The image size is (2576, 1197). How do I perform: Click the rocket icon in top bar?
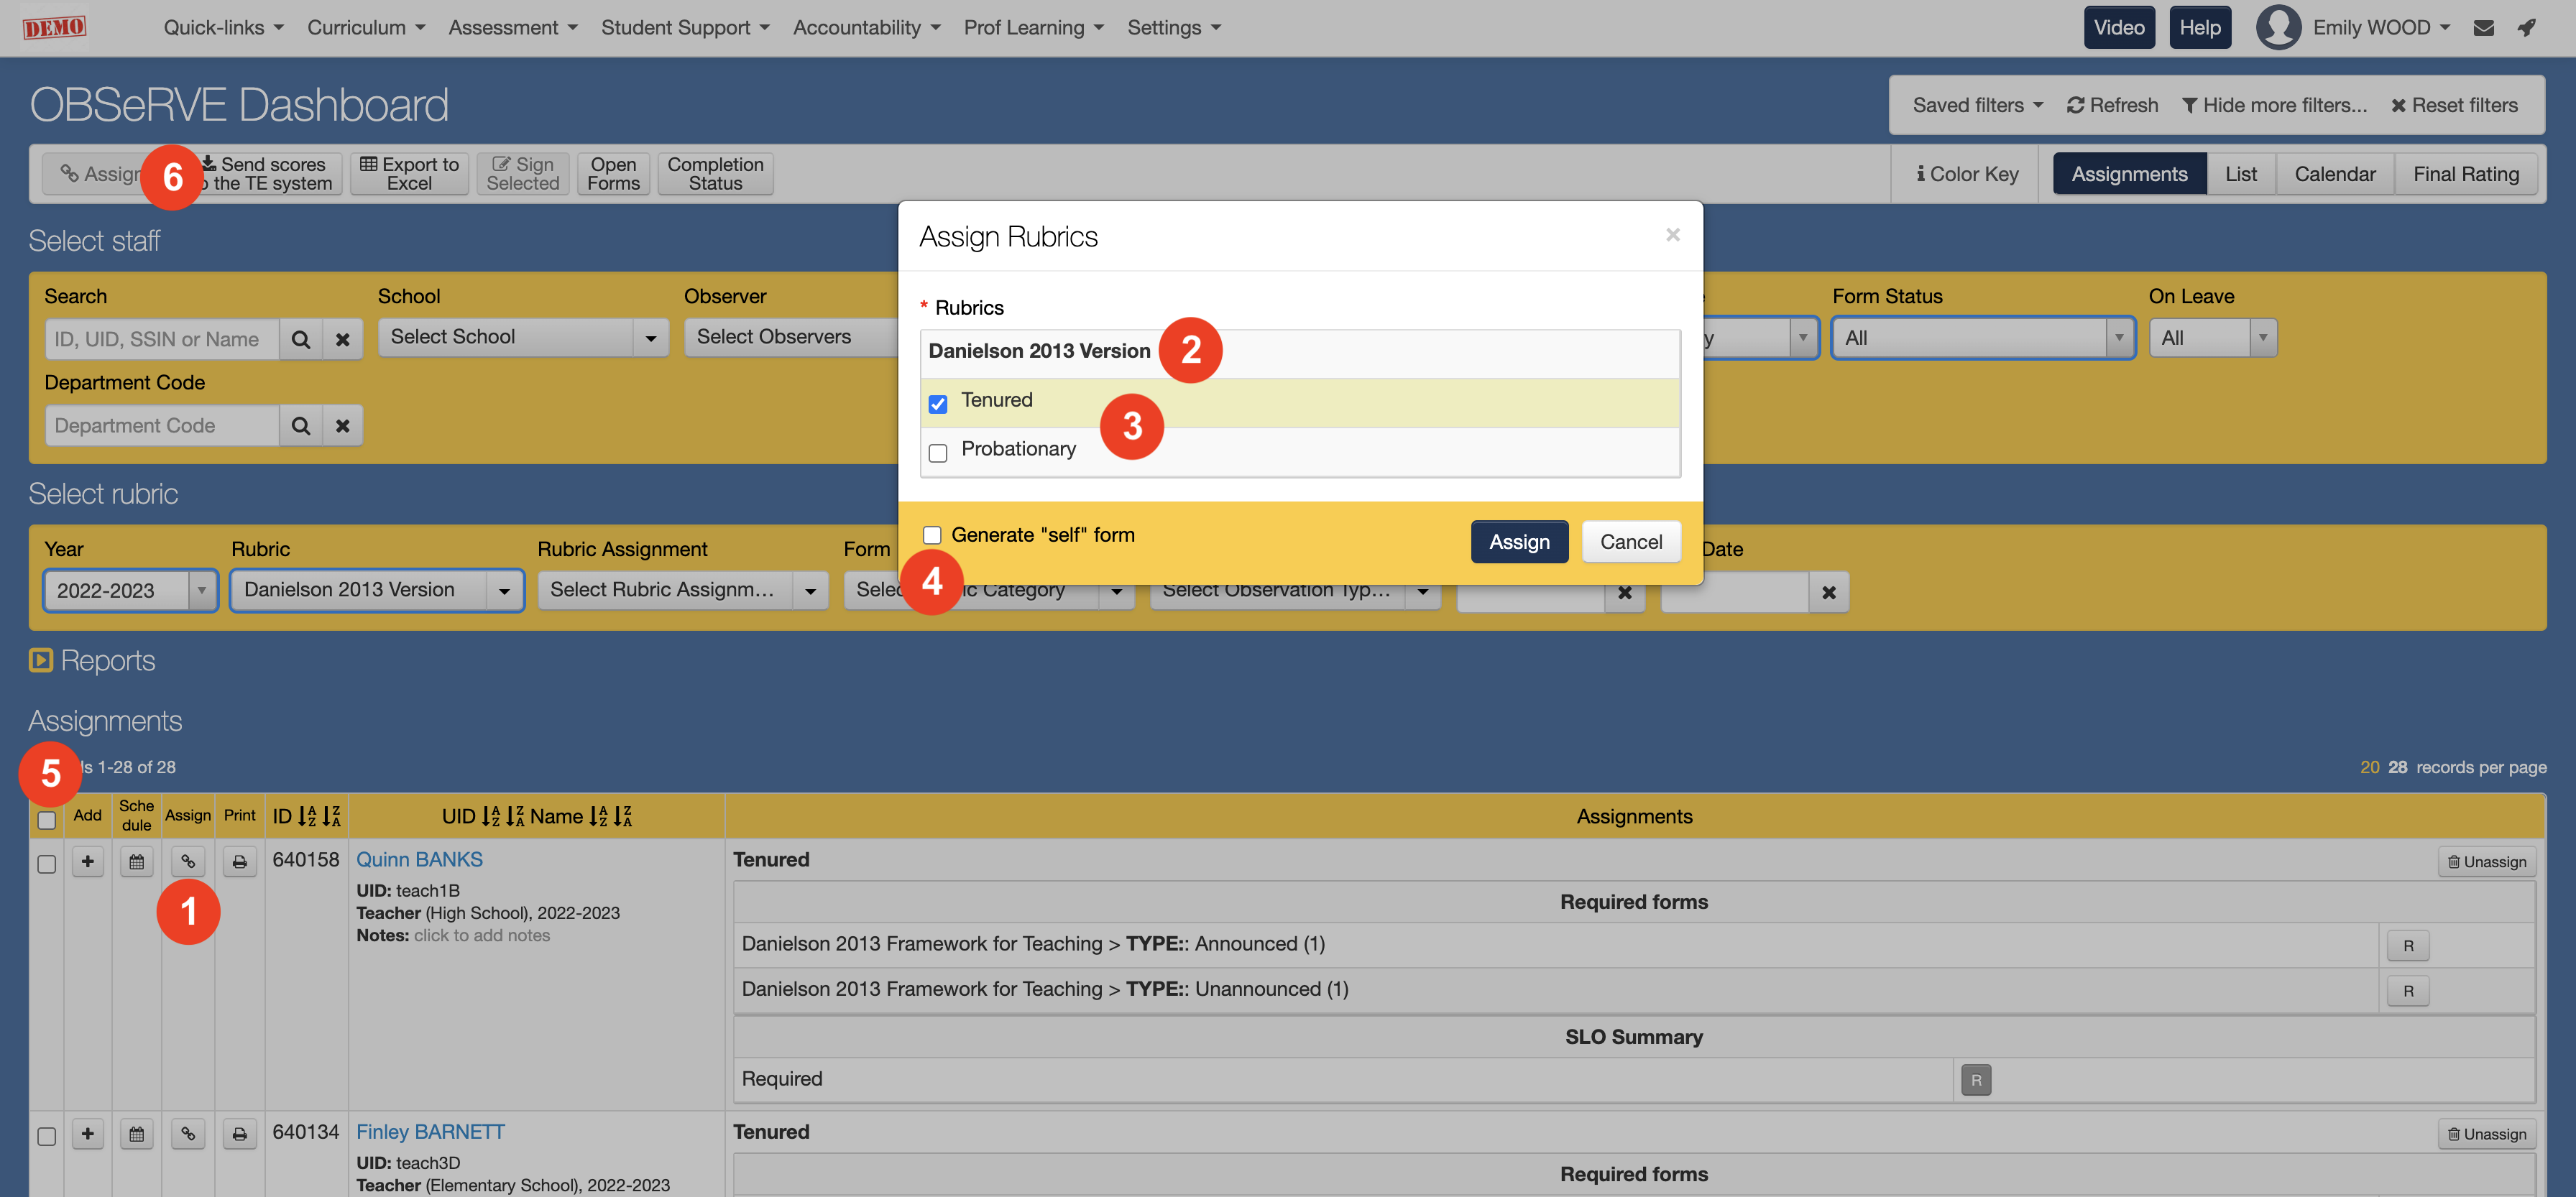pos(2527,28)
